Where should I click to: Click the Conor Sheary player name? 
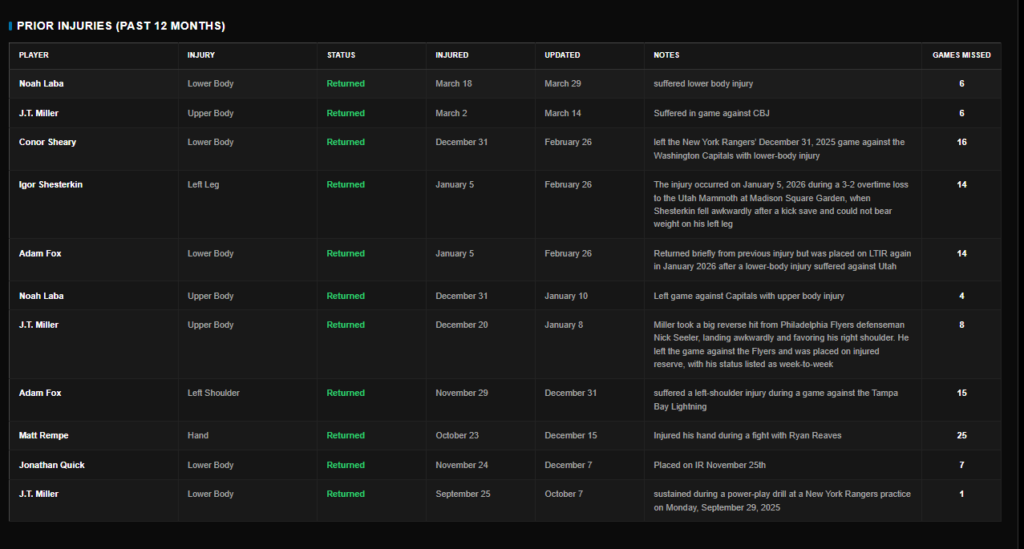tap(48, 142)
